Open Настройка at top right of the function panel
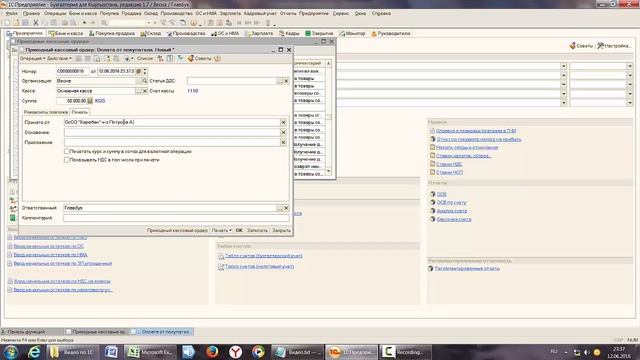 pyautogui.click(x=614, y=46)
